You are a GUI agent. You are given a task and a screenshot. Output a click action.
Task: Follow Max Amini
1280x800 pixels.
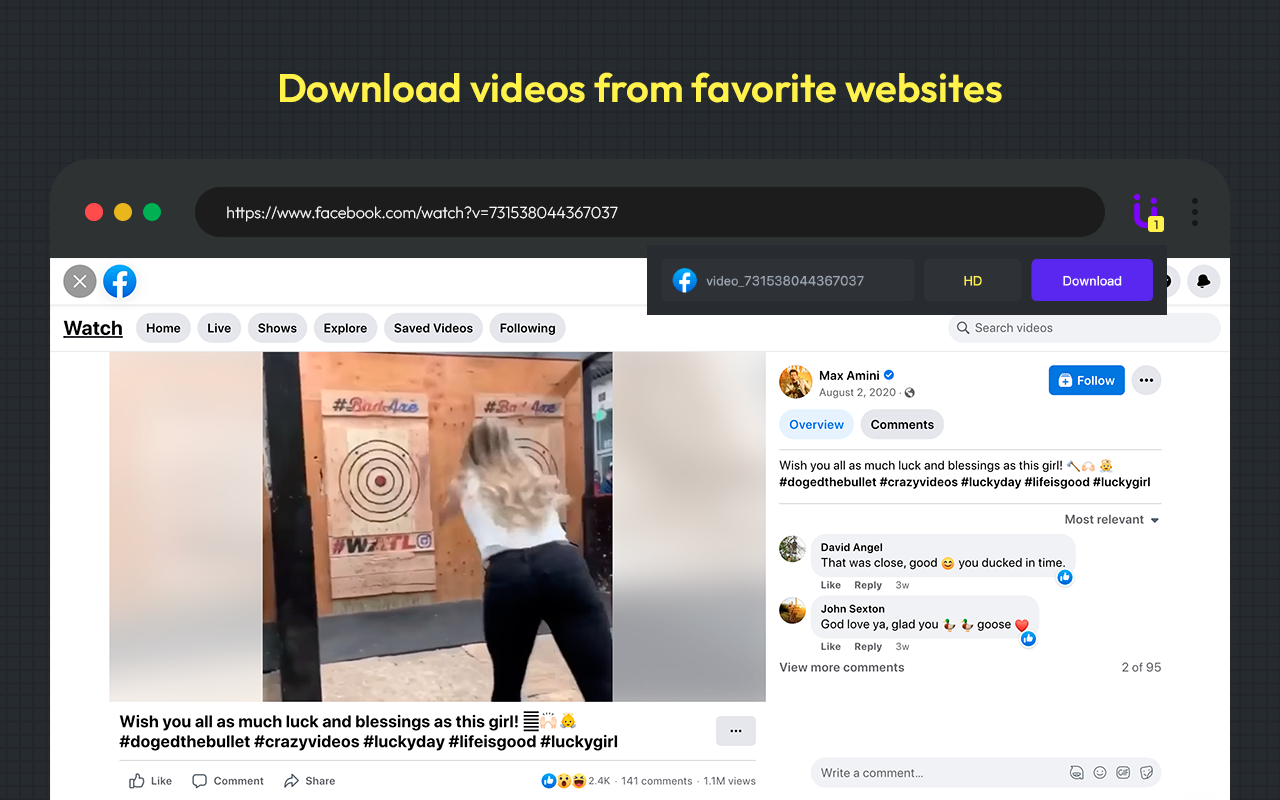1086,380
